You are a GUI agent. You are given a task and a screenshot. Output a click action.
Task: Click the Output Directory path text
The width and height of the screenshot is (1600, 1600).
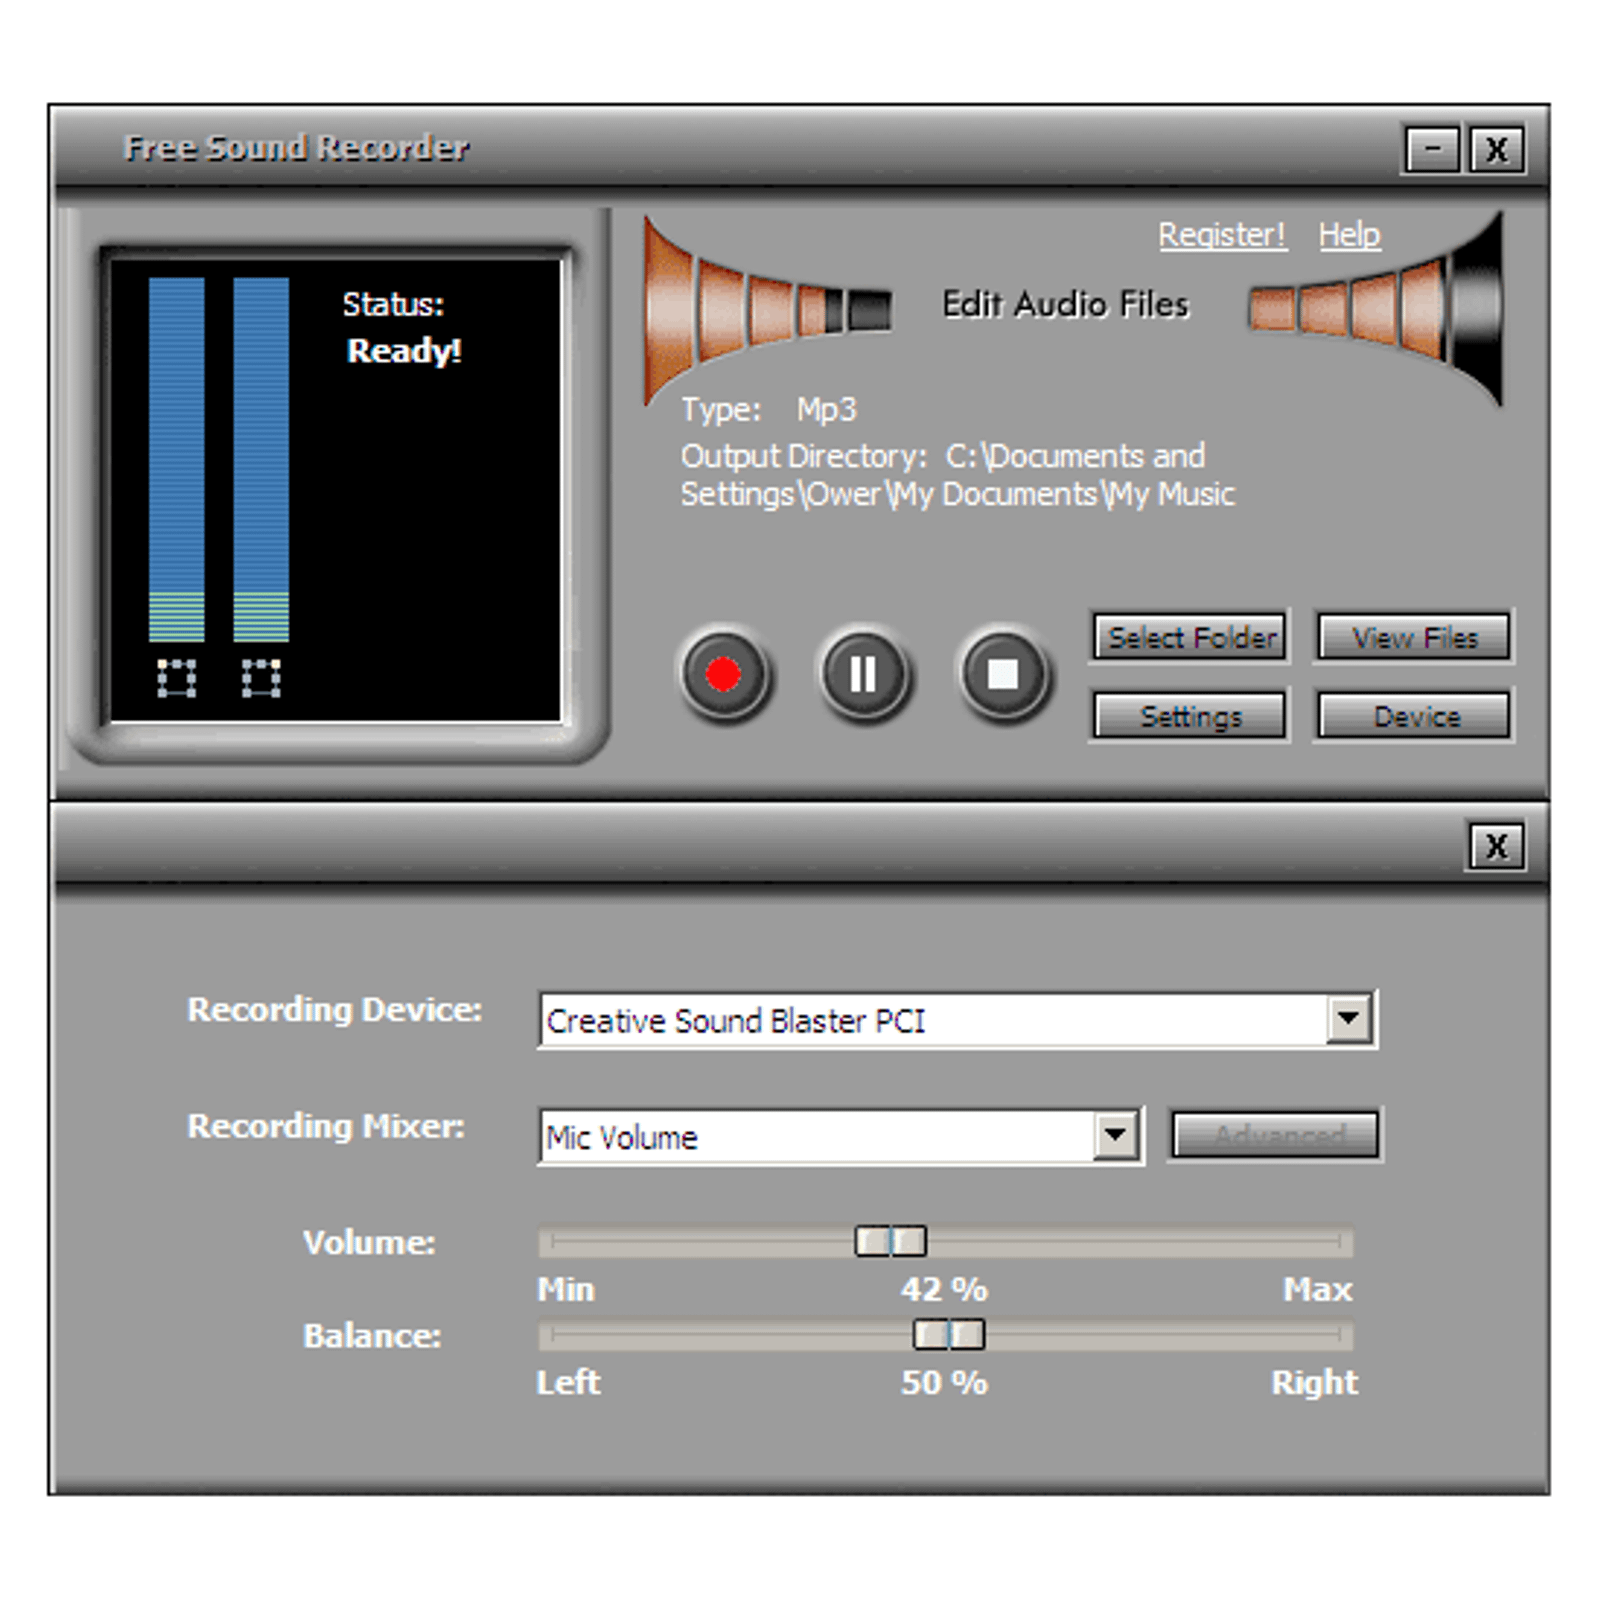[x=957, y=475]
